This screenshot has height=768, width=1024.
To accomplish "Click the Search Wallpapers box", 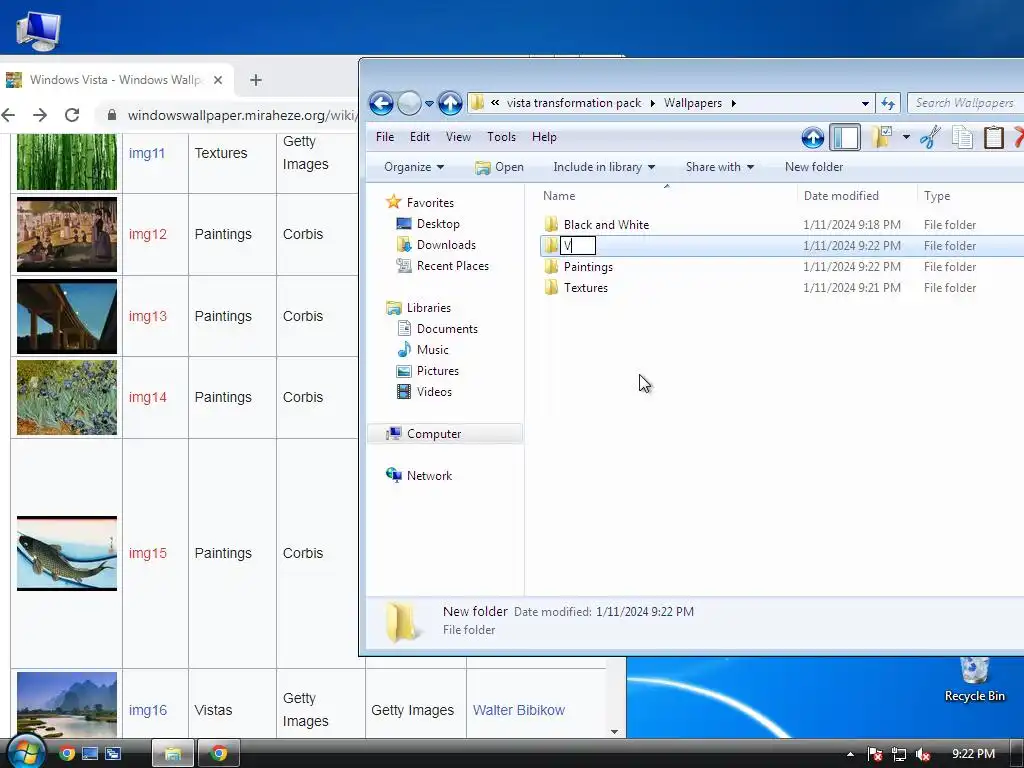I will tap(965, 103).
